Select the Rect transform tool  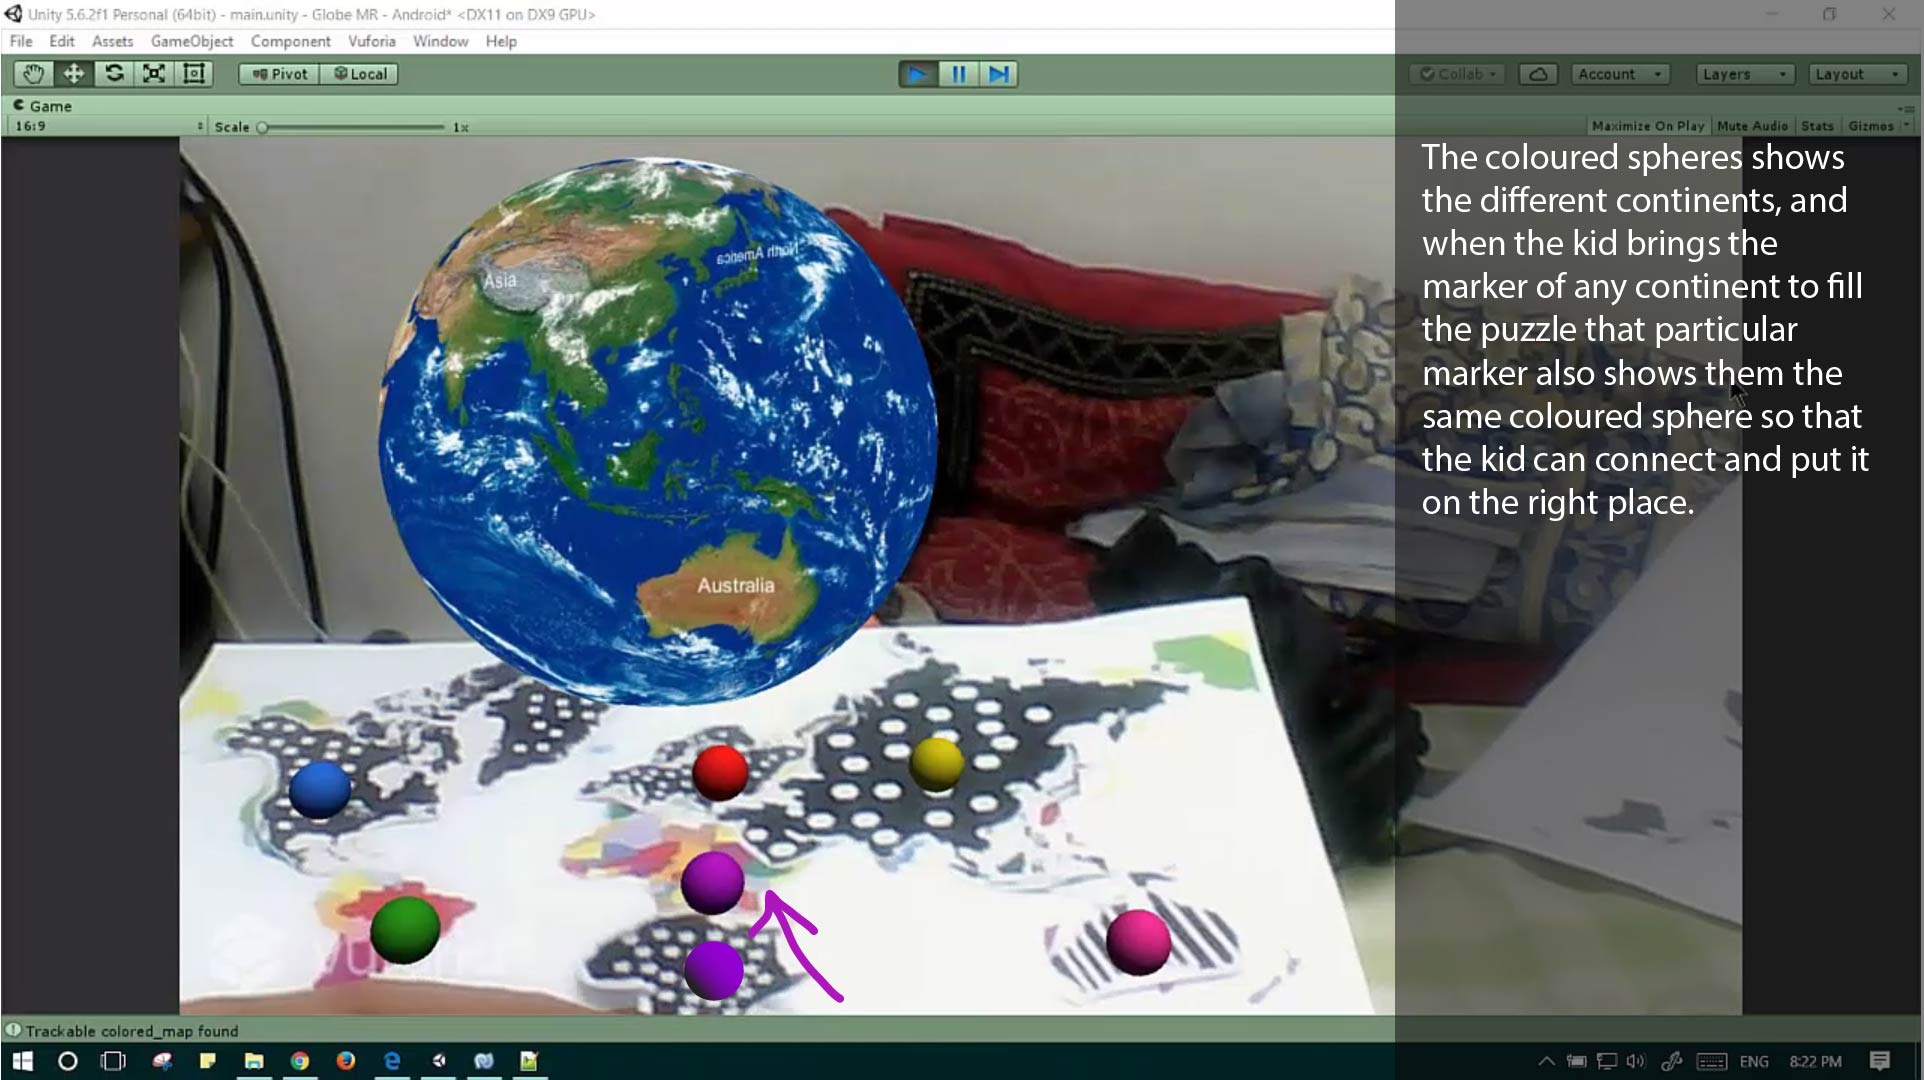(192, 73)
